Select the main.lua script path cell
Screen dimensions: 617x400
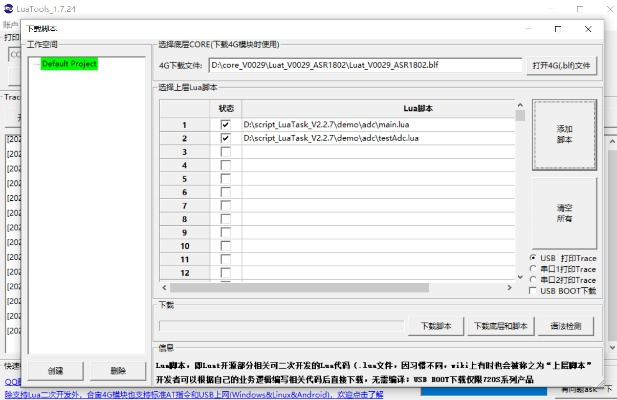378,125
